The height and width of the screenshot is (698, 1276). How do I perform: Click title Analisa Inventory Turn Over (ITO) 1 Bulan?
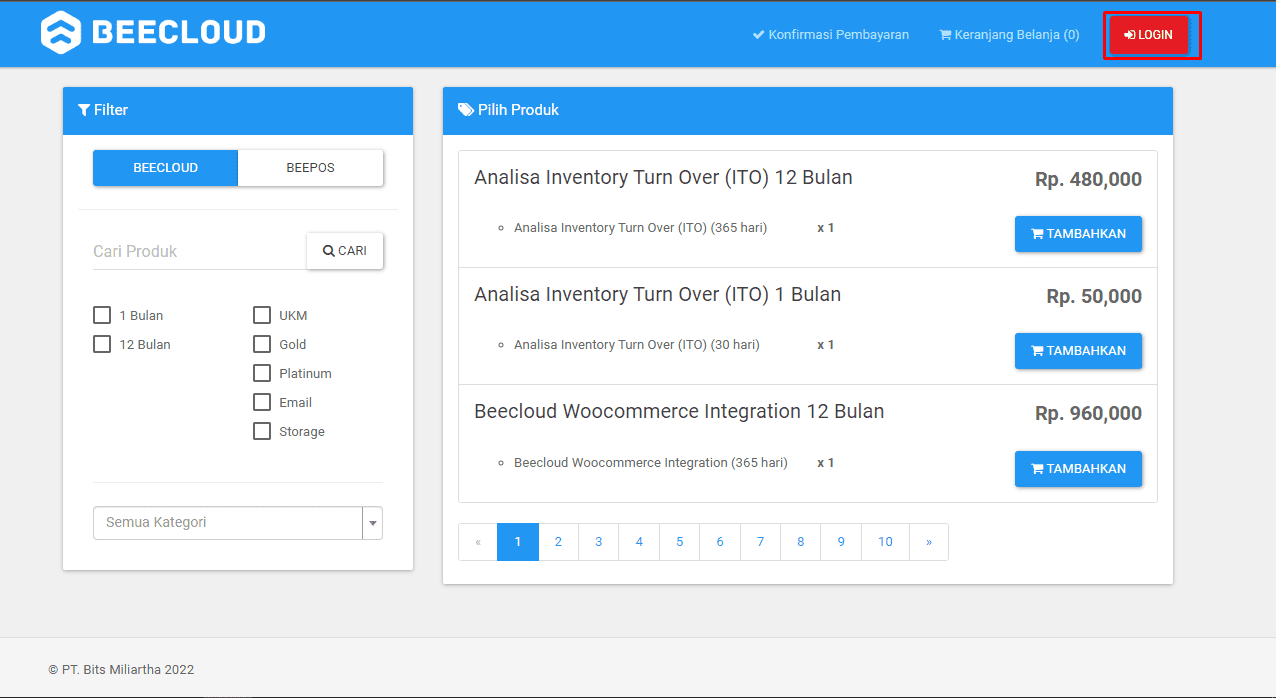coord(657,295)
